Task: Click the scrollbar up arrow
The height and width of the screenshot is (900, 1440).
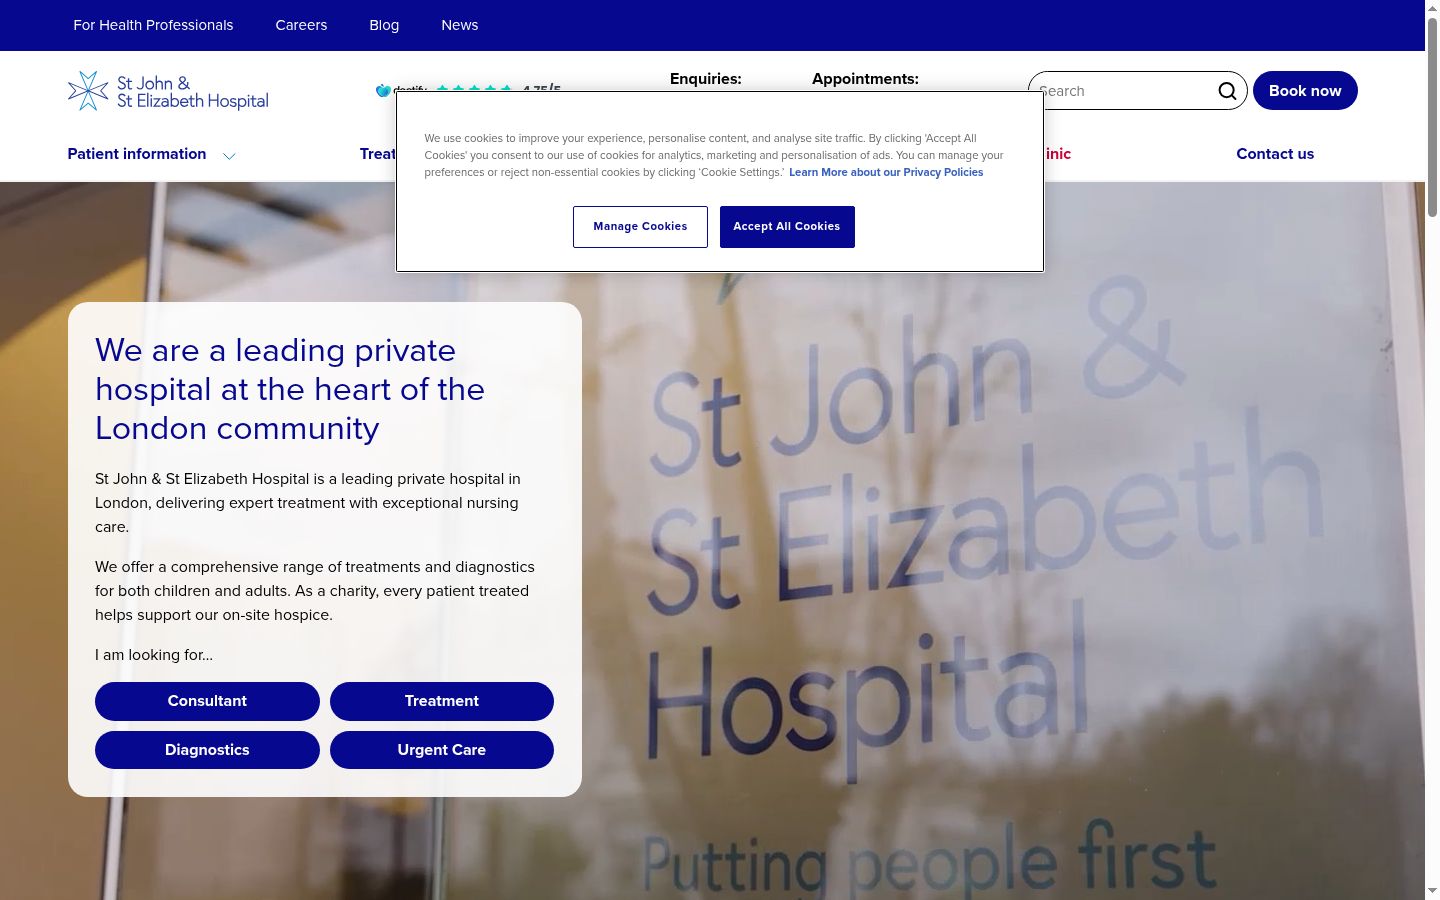Action: point(1432,8)
